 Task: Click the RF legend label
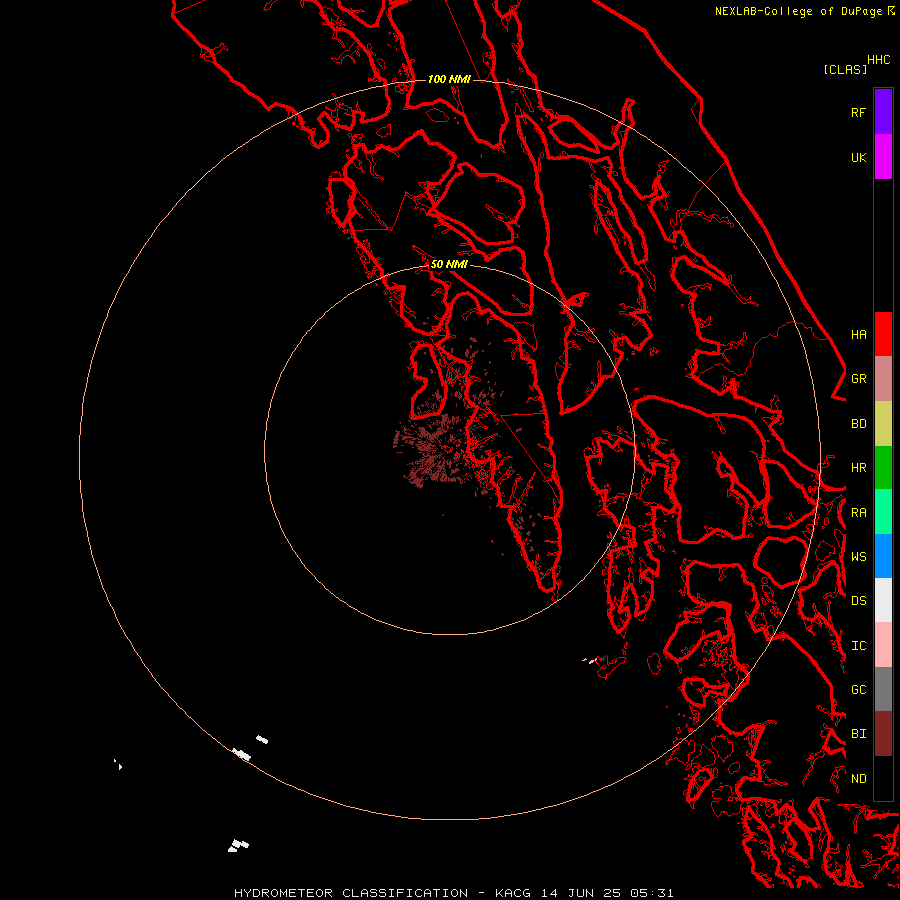(858, 112)
